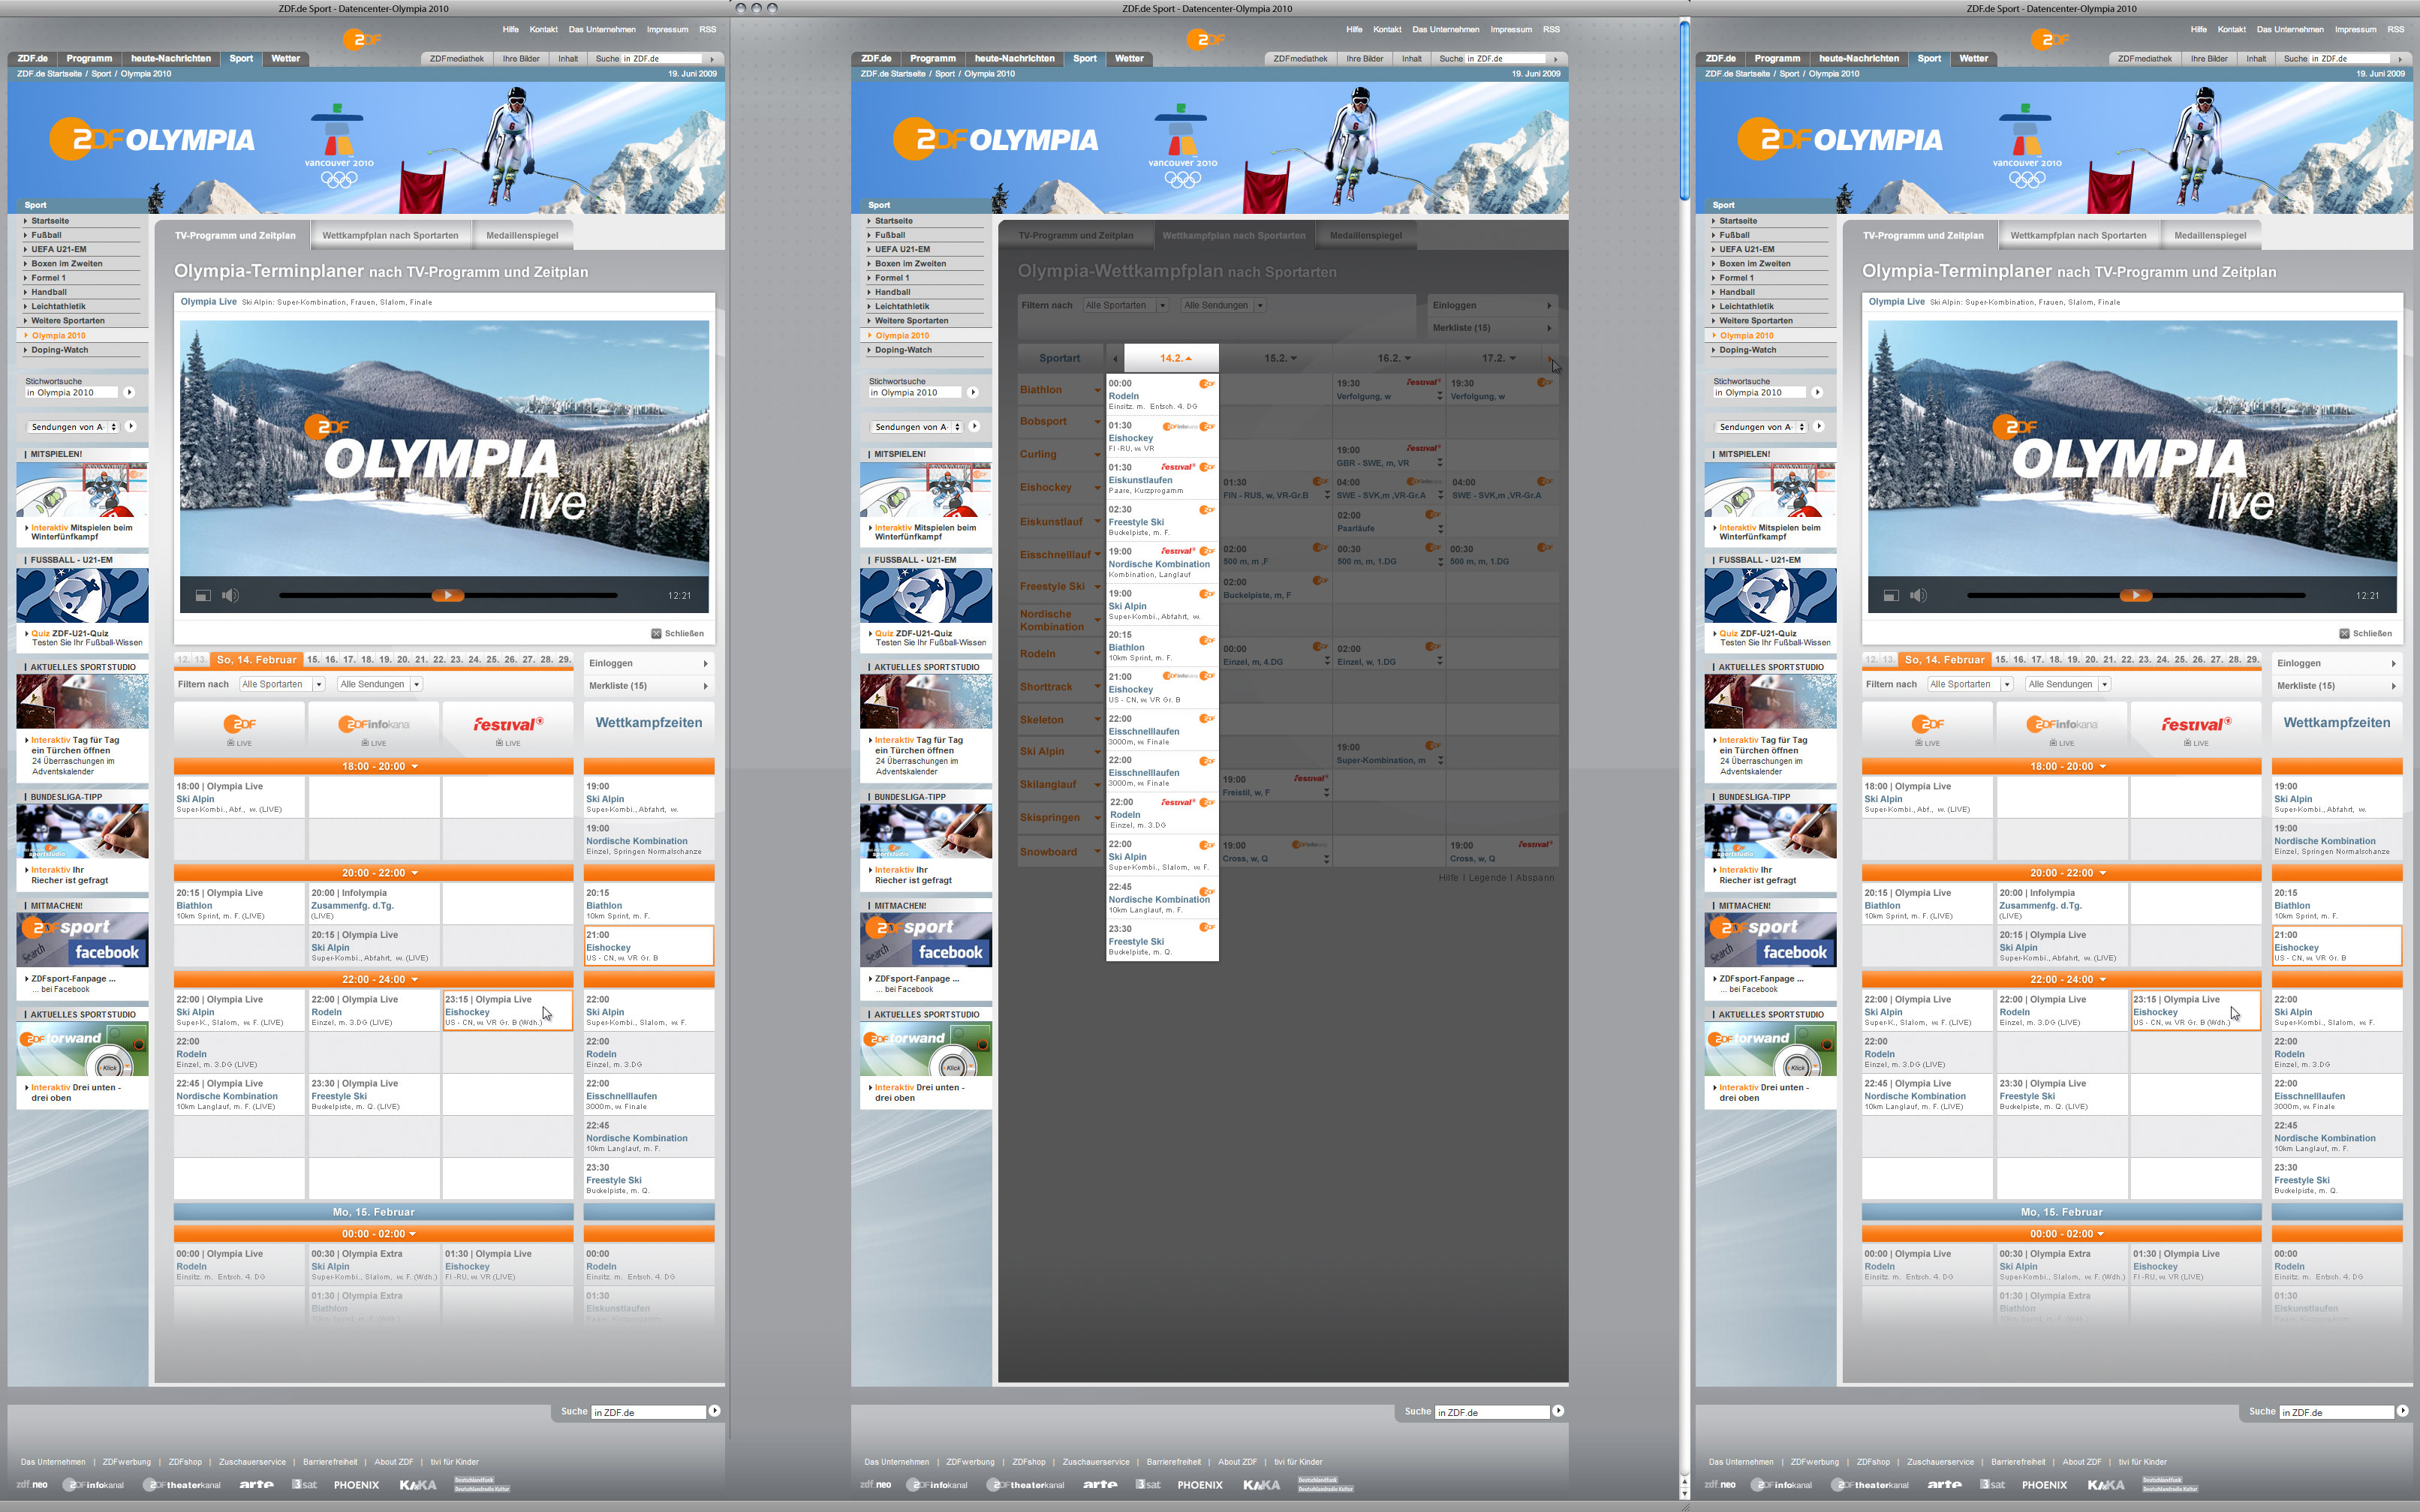This screenshot has width=2420, height=1512.
Task: Click player size icon in left window video
Action: [202, 596]
